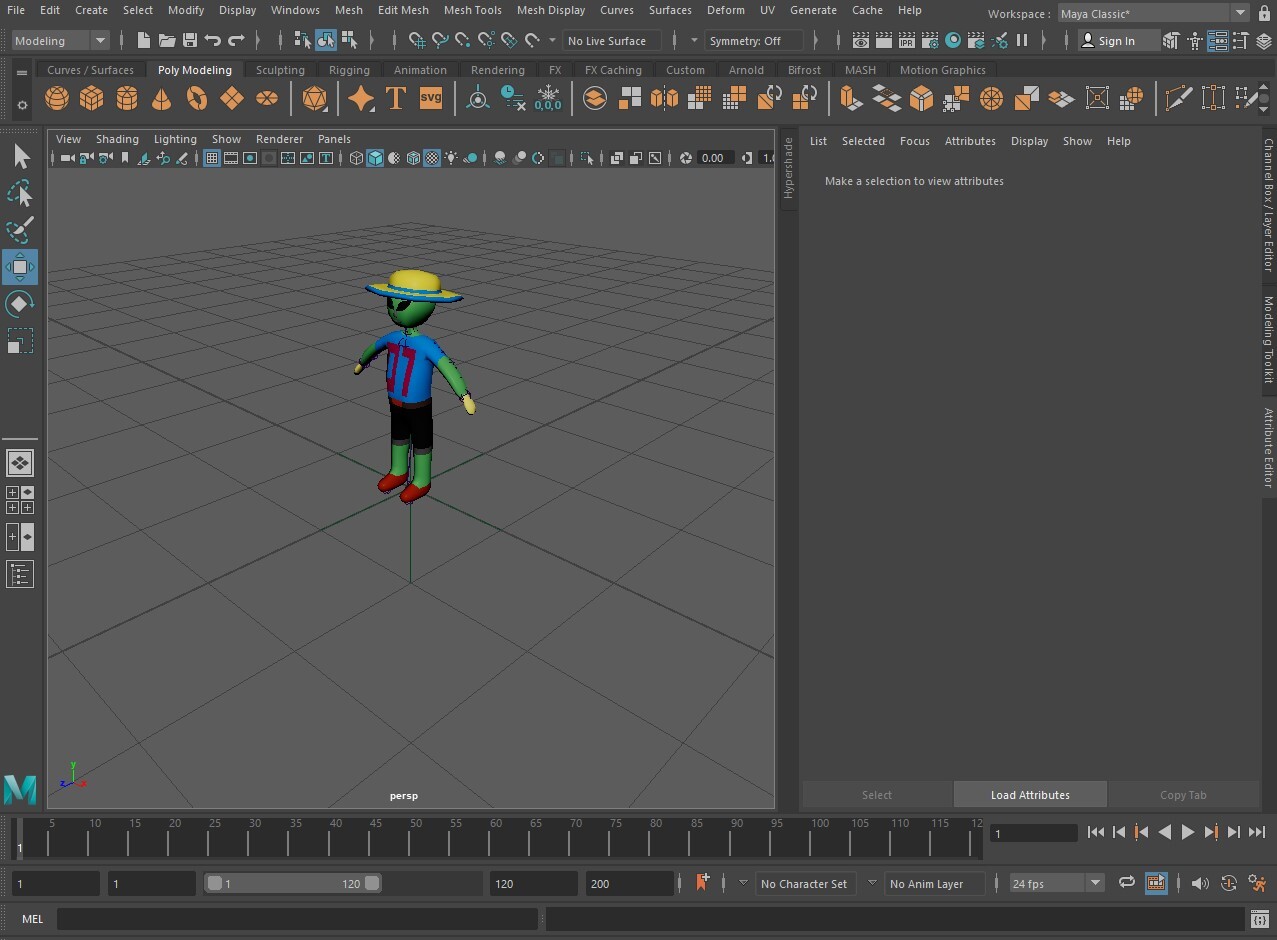
Task: Create a polygon sphere from the shelf
Action: click(x=58, y=98)
